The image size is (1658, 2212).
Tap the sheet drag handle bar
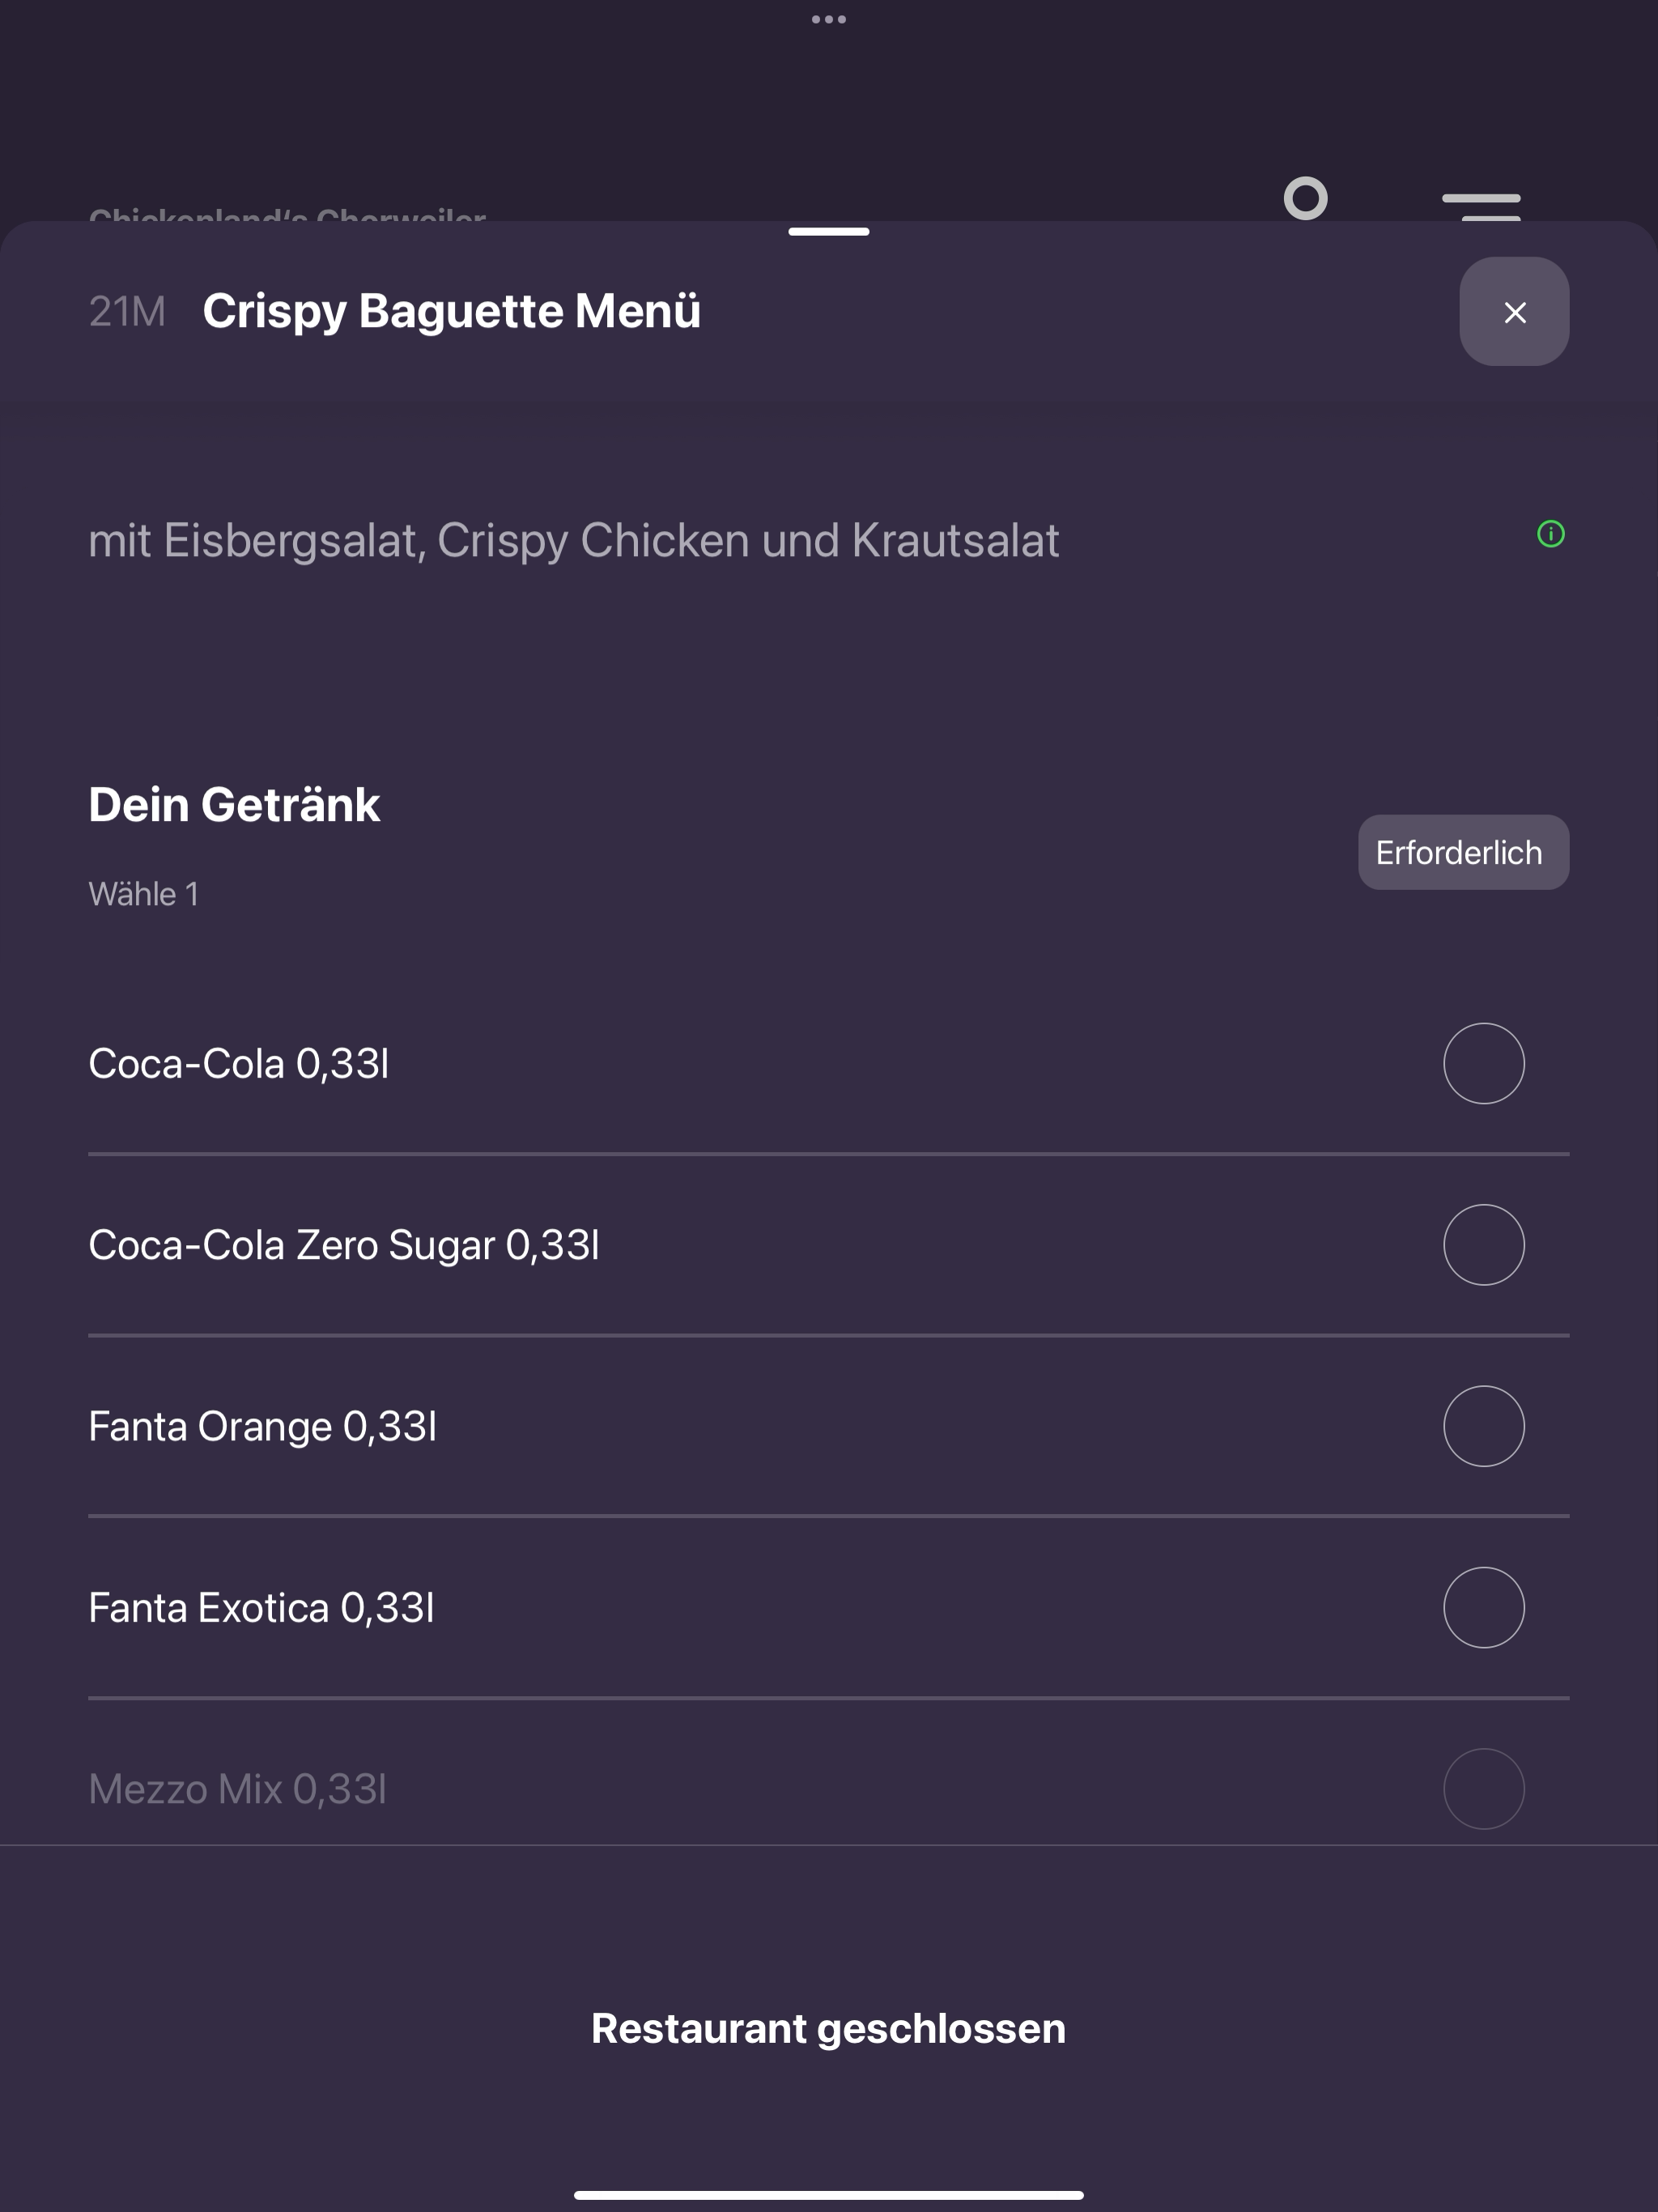[x=829, y=232]
